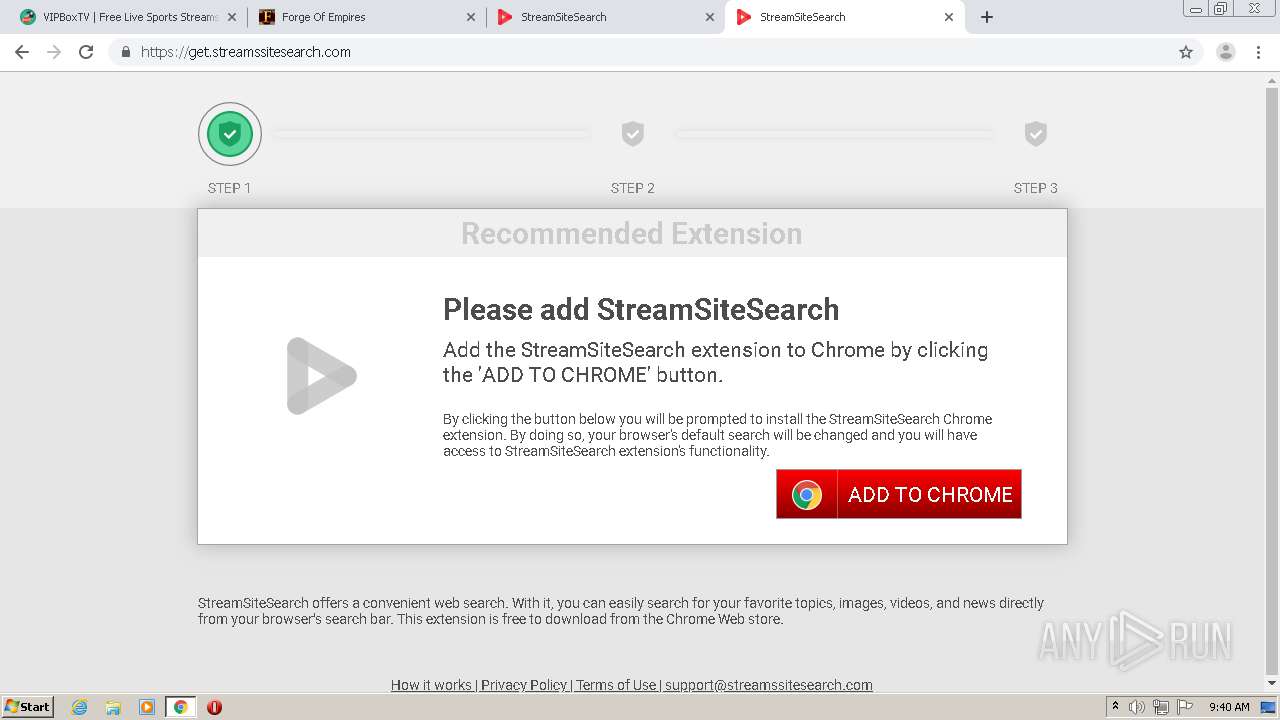
Task: Open the Windows Start menu
Action: tap(28, 707)
